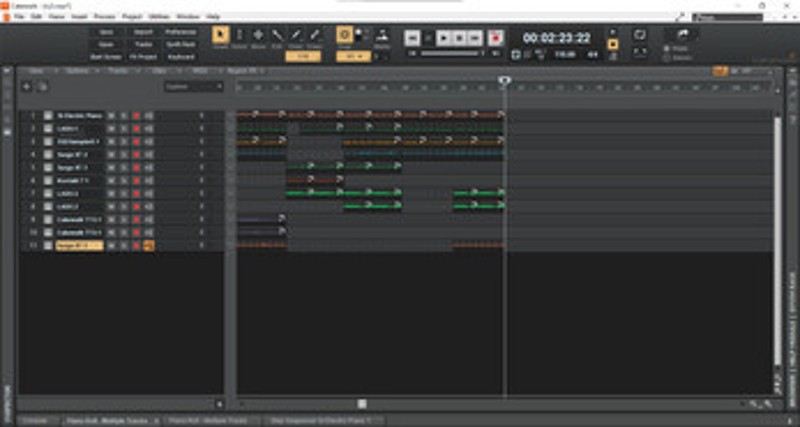Open the Project menu

(132, 17)
